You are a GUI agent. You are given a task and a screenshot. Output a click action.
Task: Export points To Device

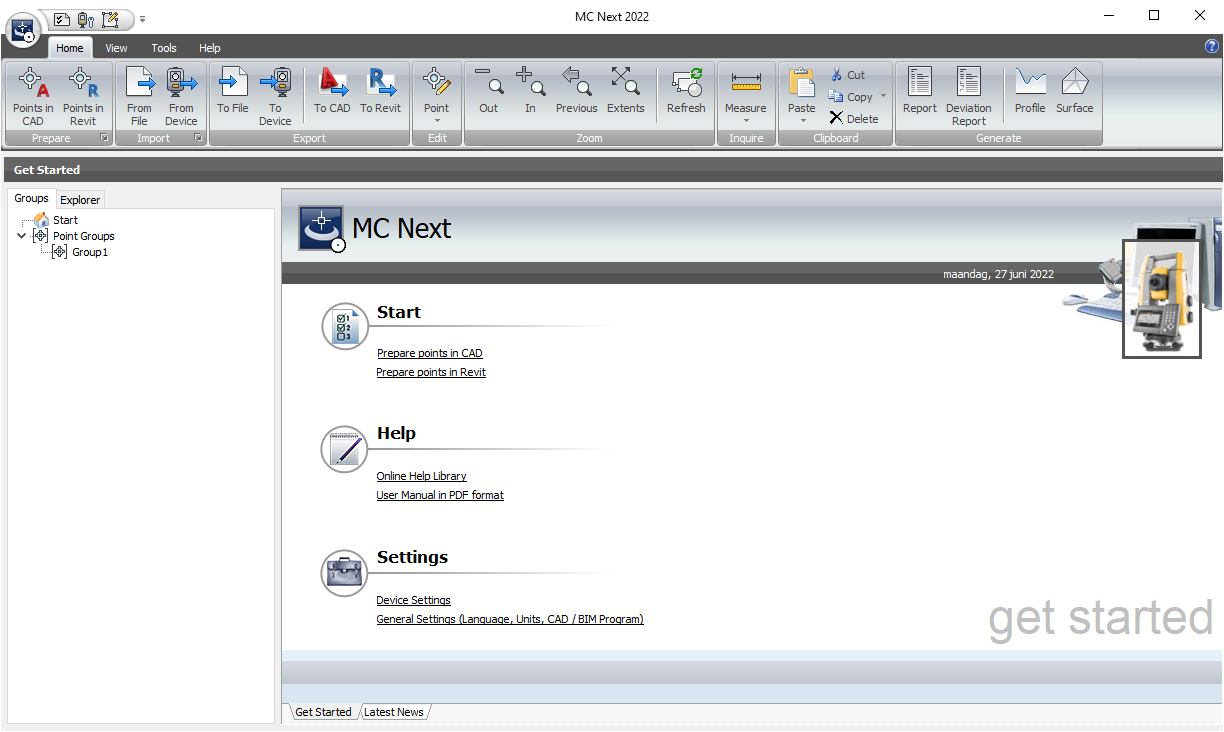(275, 97)
